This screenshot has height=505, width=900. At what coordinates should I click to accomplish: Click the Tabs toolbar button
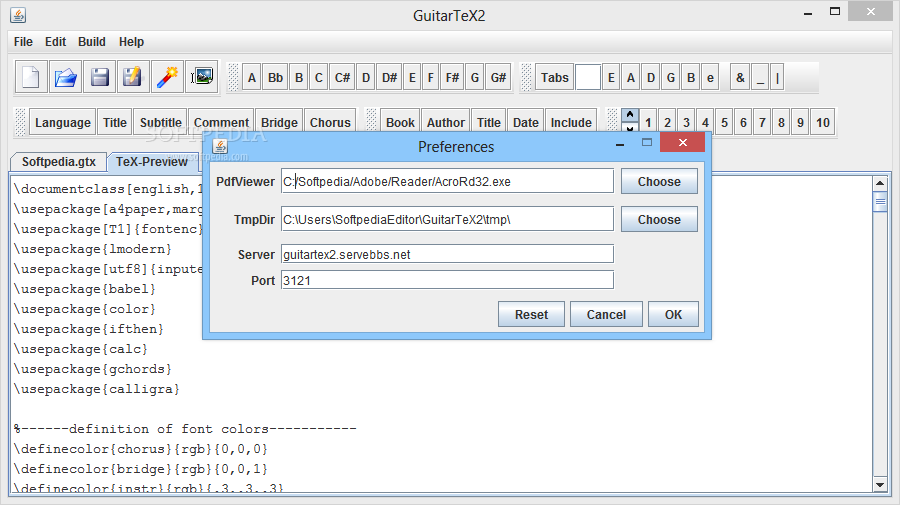pos(554,77)
